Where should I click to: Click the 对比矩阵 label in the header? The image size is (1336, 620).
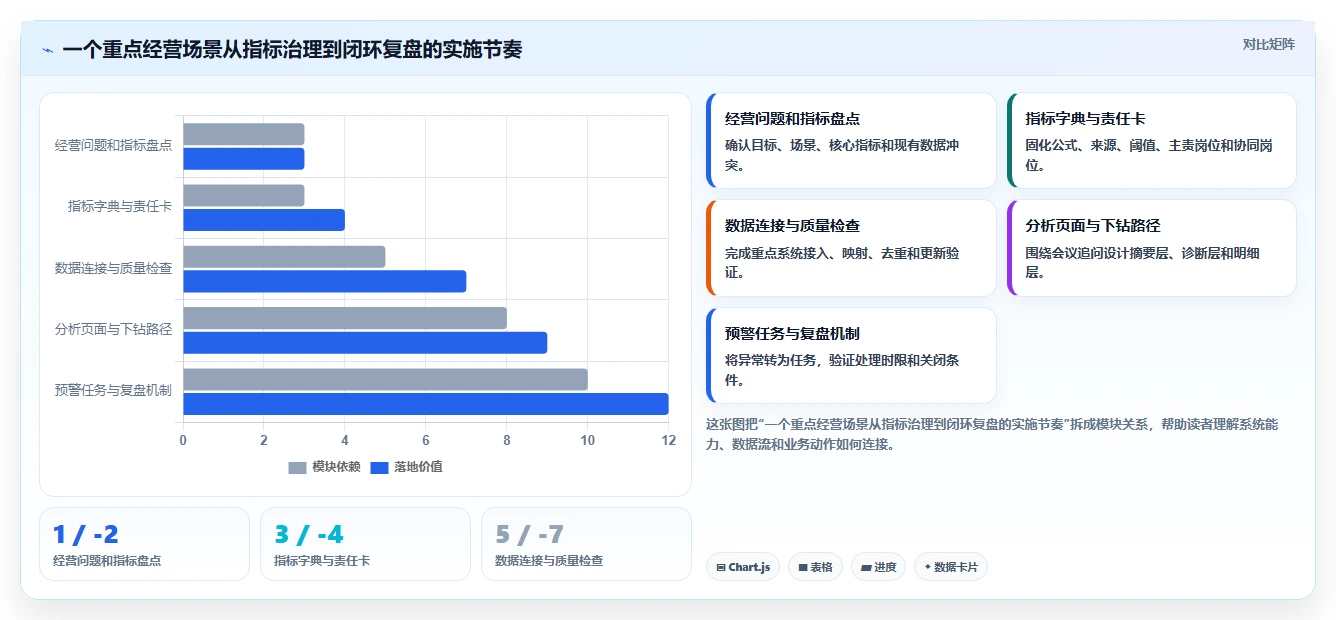click(x=1268, y=44)
